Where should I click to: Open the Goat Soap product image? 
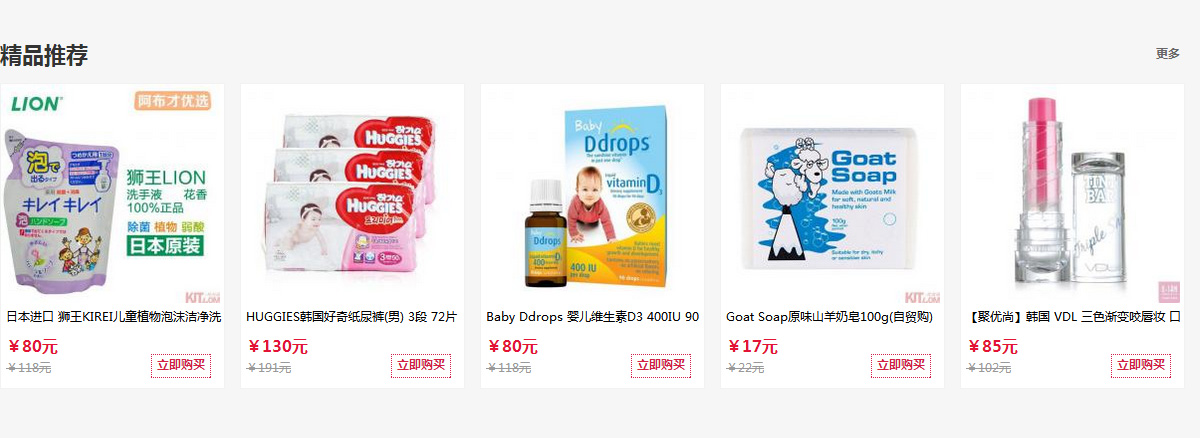pos(832,195)
